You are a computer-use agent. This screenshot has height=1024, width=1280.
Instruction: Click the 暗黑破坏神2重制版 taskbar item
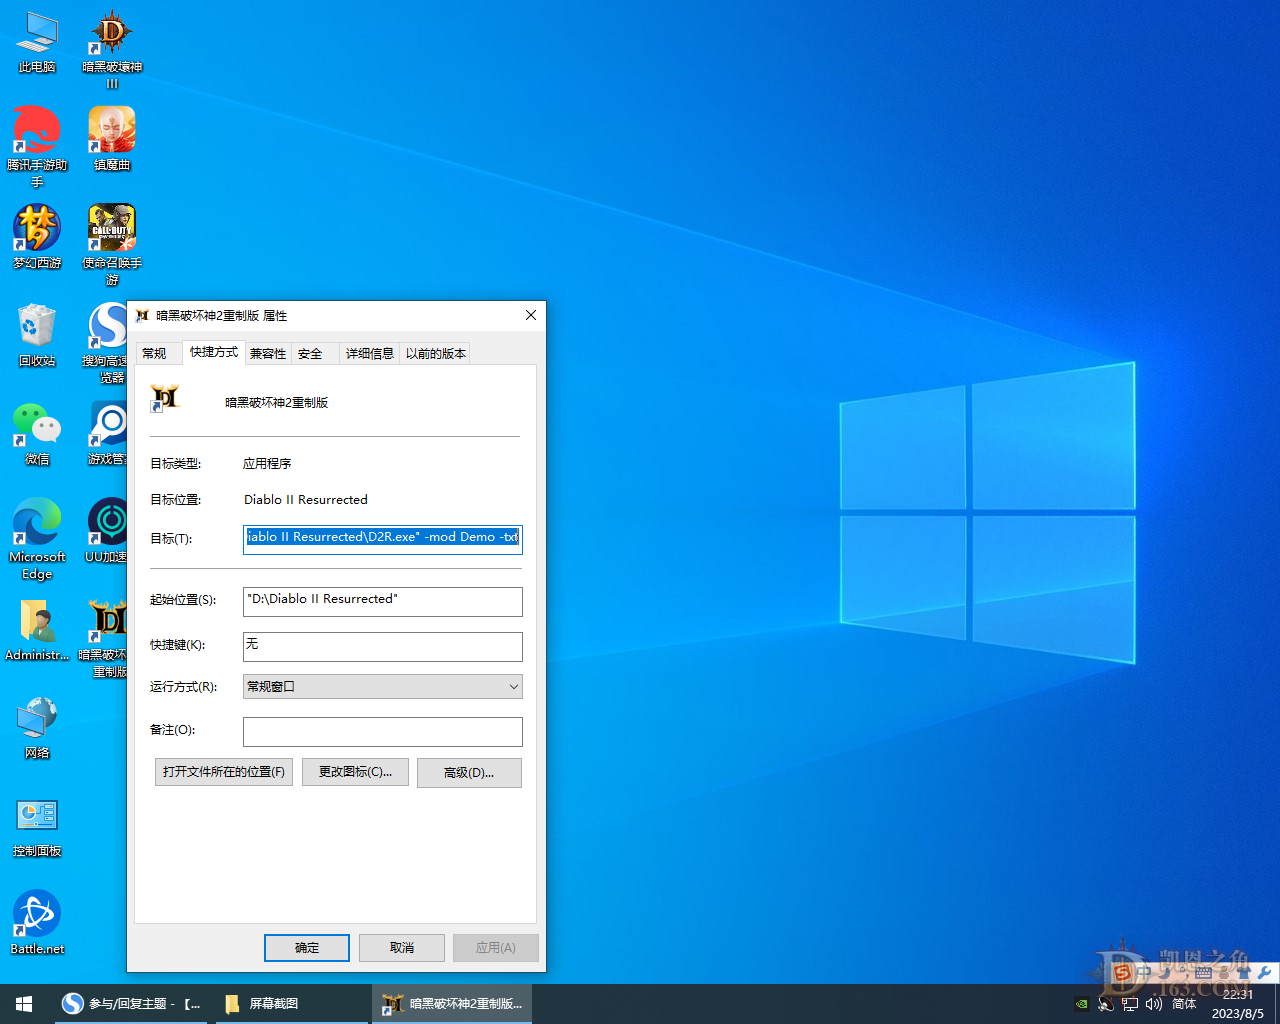pos(452,1004)
